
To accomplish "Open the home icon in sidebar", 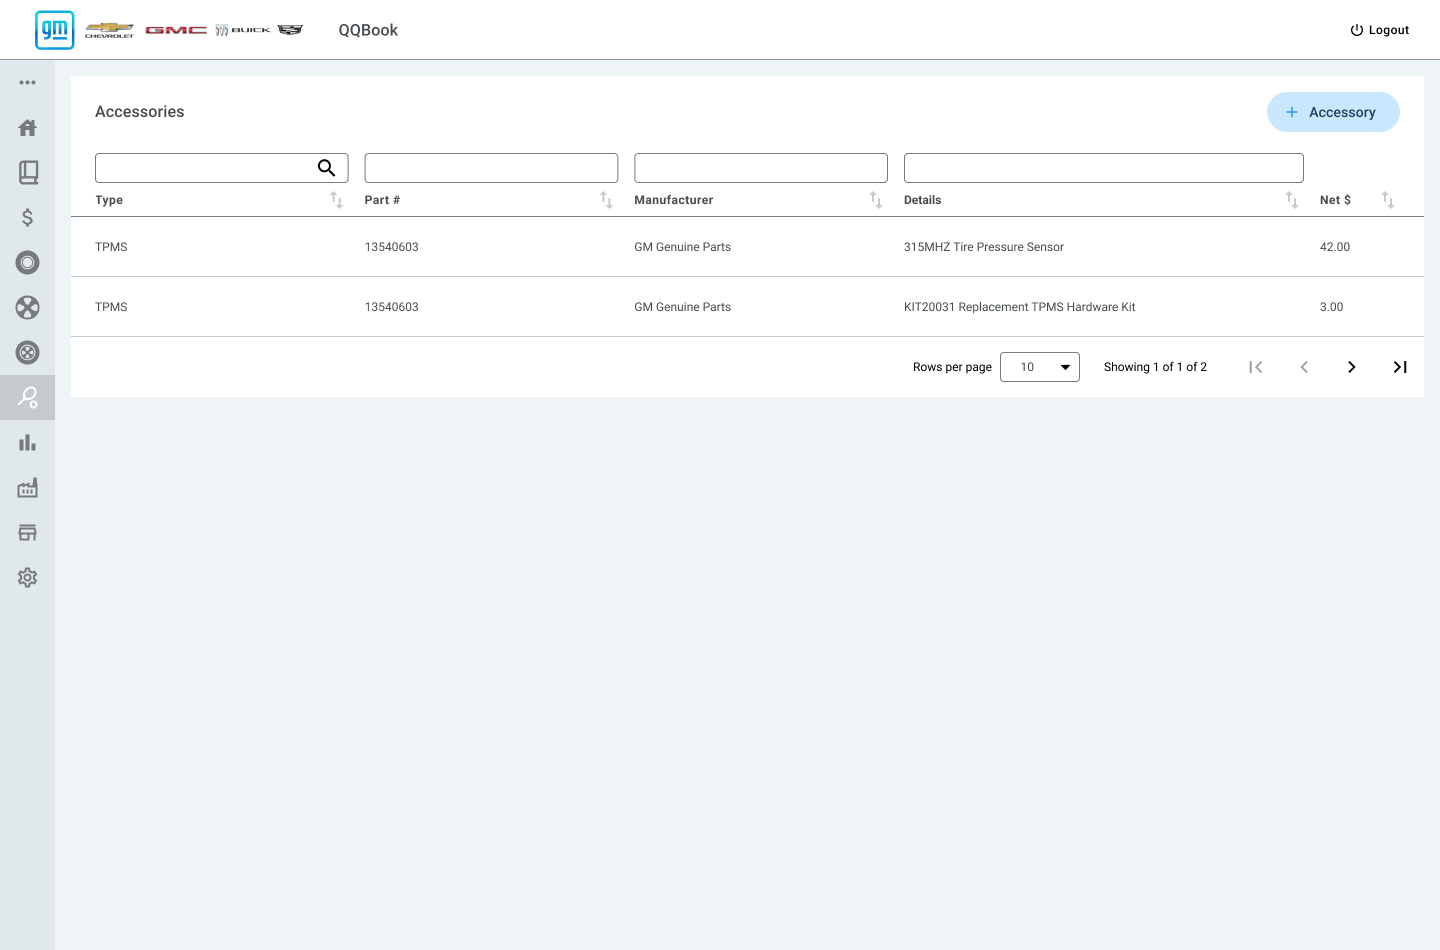I will tap(27, 128).
